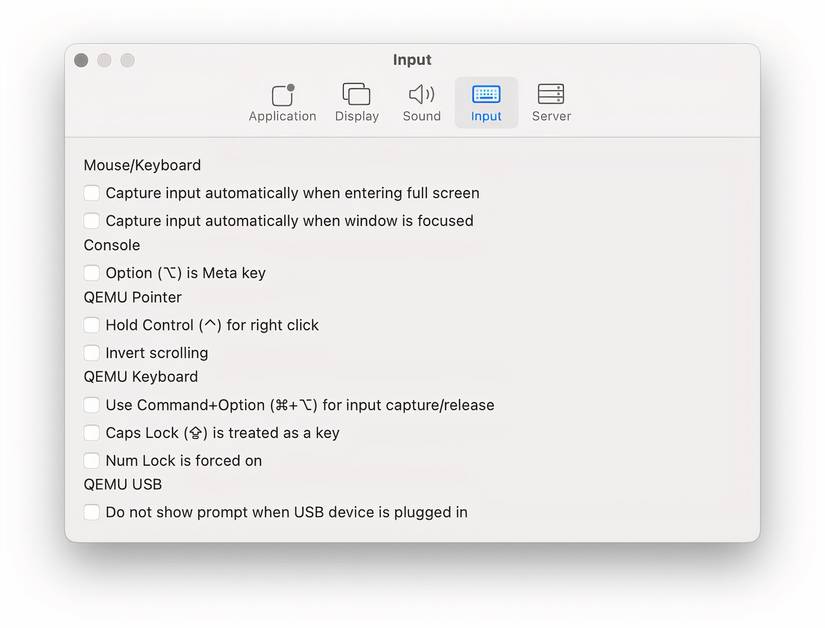
Task: Click the Mouse/Keyboard section heading
Action: pos(142,165)
